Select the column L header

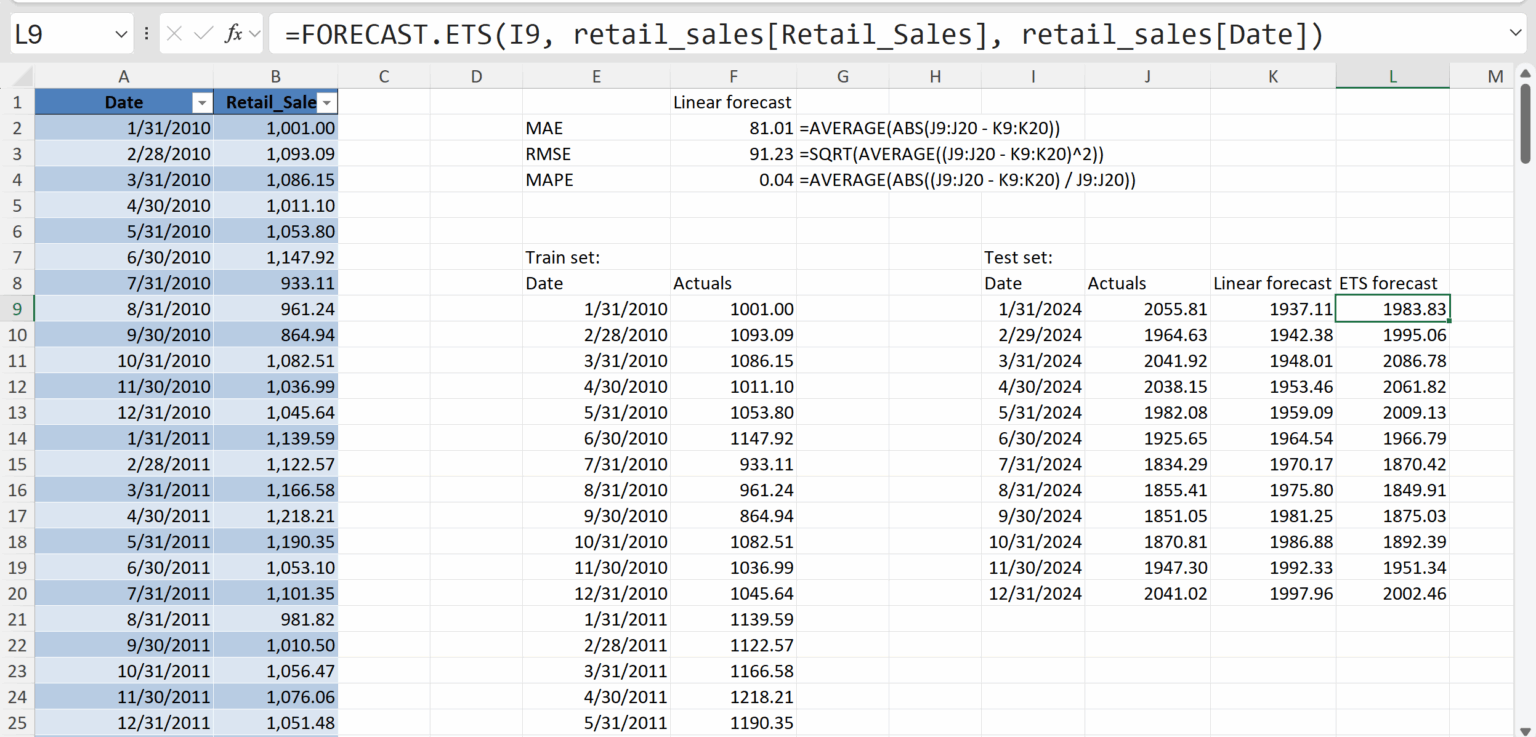point(1392,77)
